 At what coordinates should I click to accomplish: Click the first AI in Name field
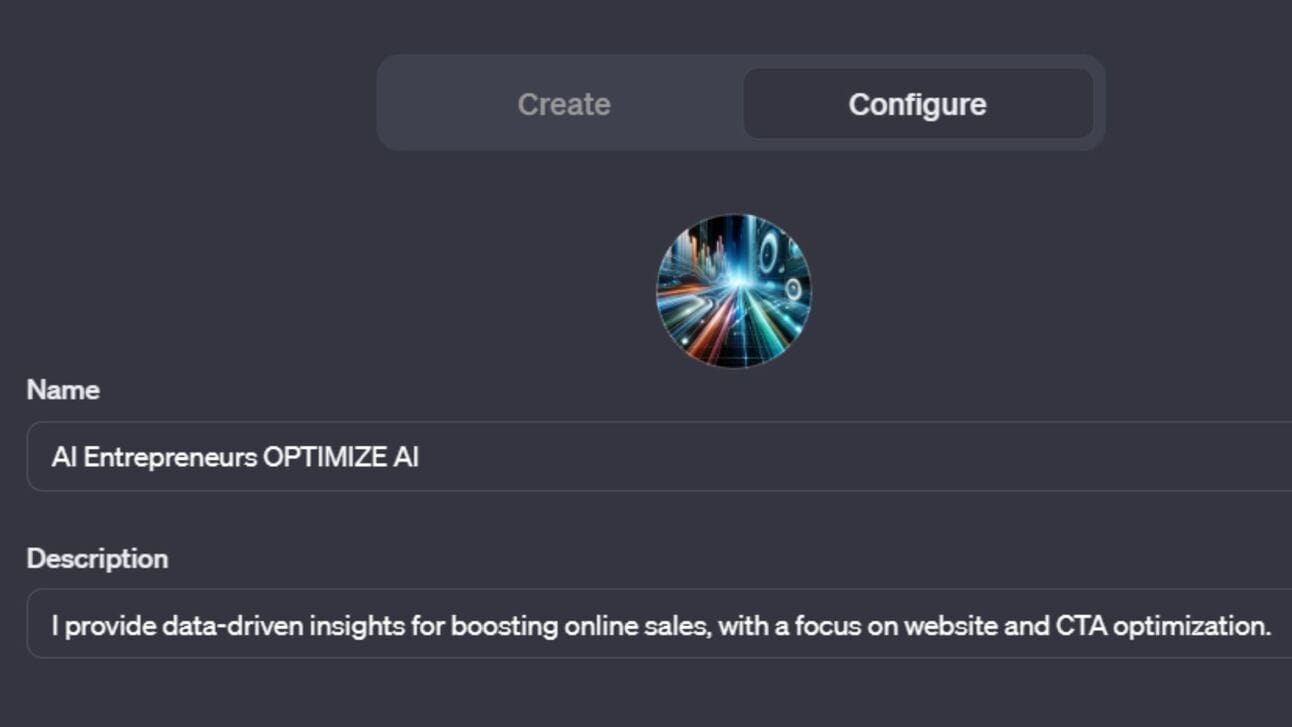pyautogui.click(x=64, y=457)
